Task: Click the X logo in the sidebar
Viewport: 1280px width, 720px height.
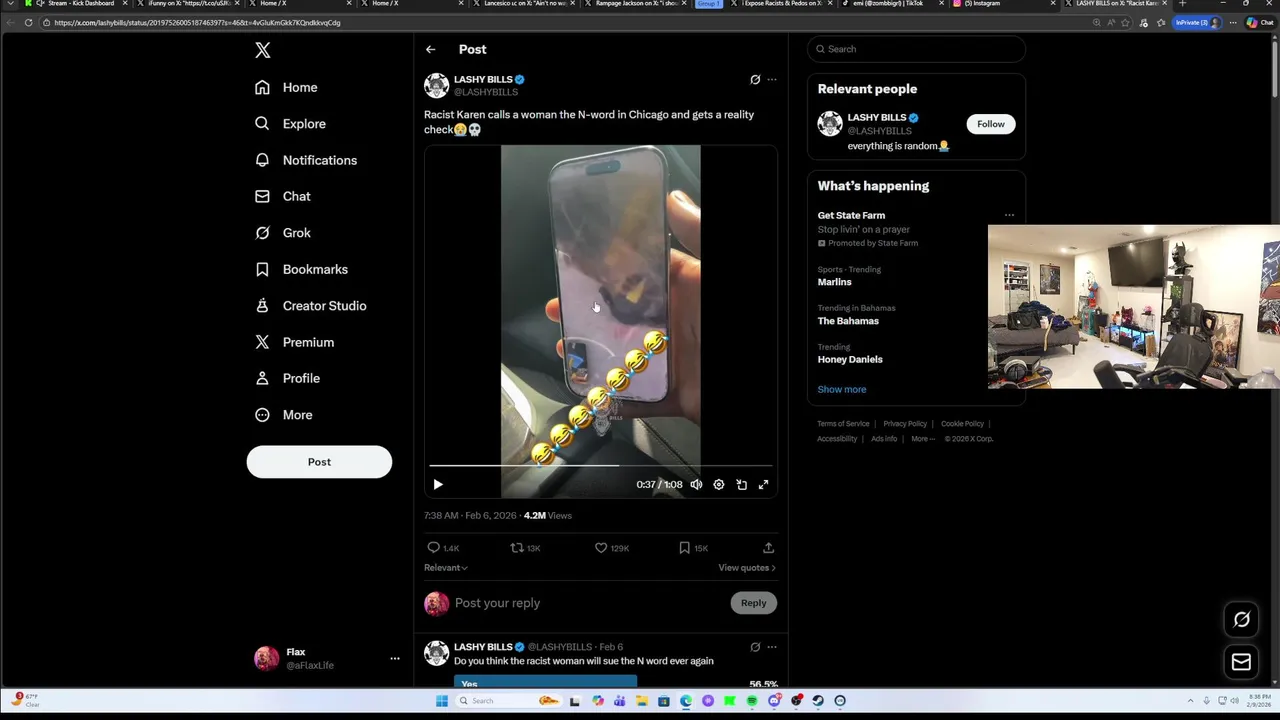Action: 262,50
